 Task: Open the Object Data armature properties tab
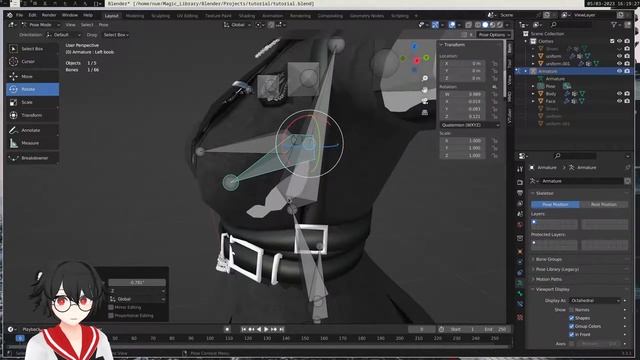520,283
